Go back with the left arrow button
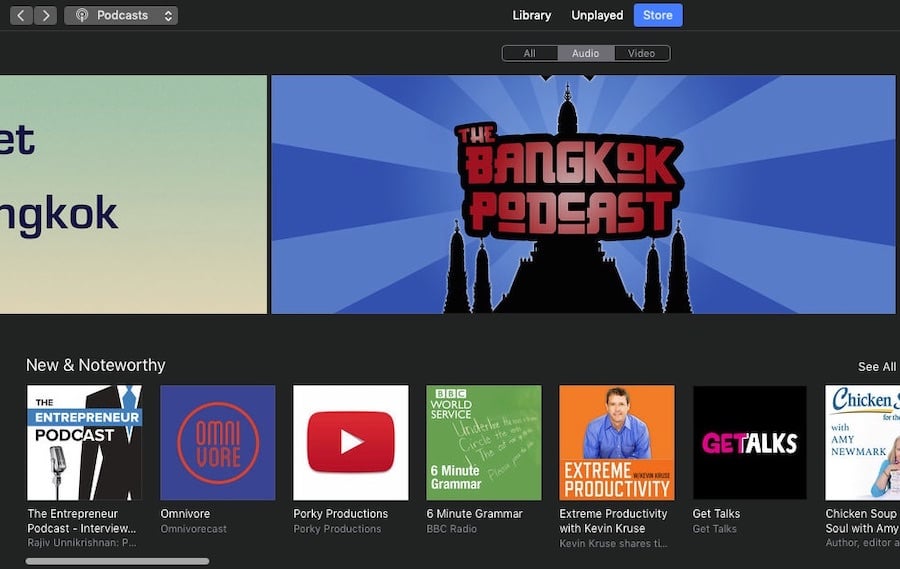This screenshot has height=569, width=900. point(21,16)
